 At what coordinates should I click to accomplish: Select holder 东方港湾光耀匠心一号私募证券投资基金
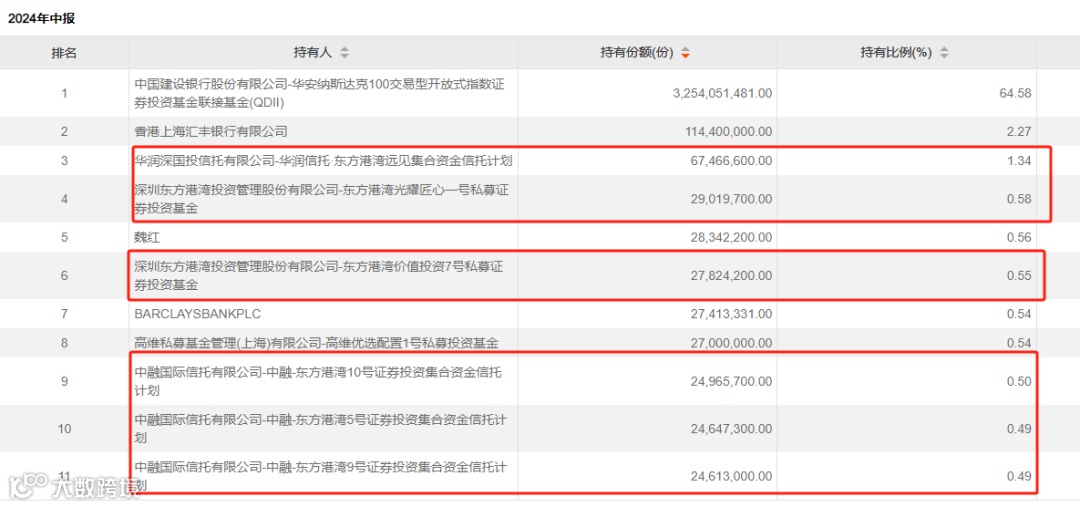point(321,199)
